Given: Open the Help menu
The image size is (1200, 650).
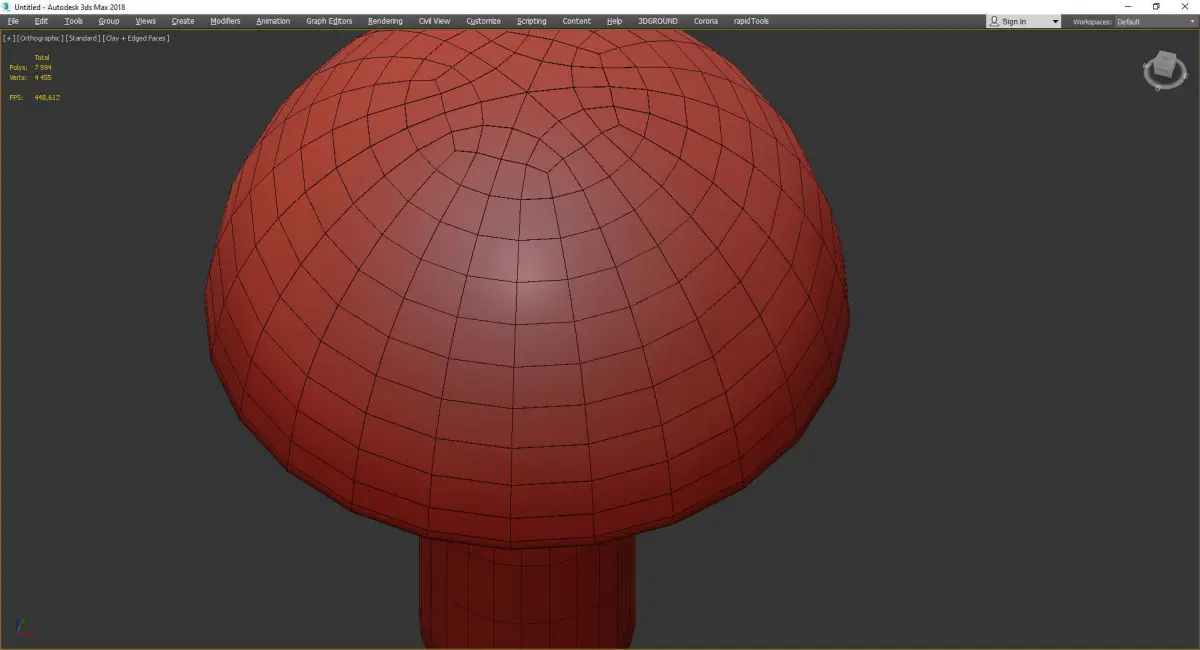Looking at the screenshot, I should [x=614, y=21].
